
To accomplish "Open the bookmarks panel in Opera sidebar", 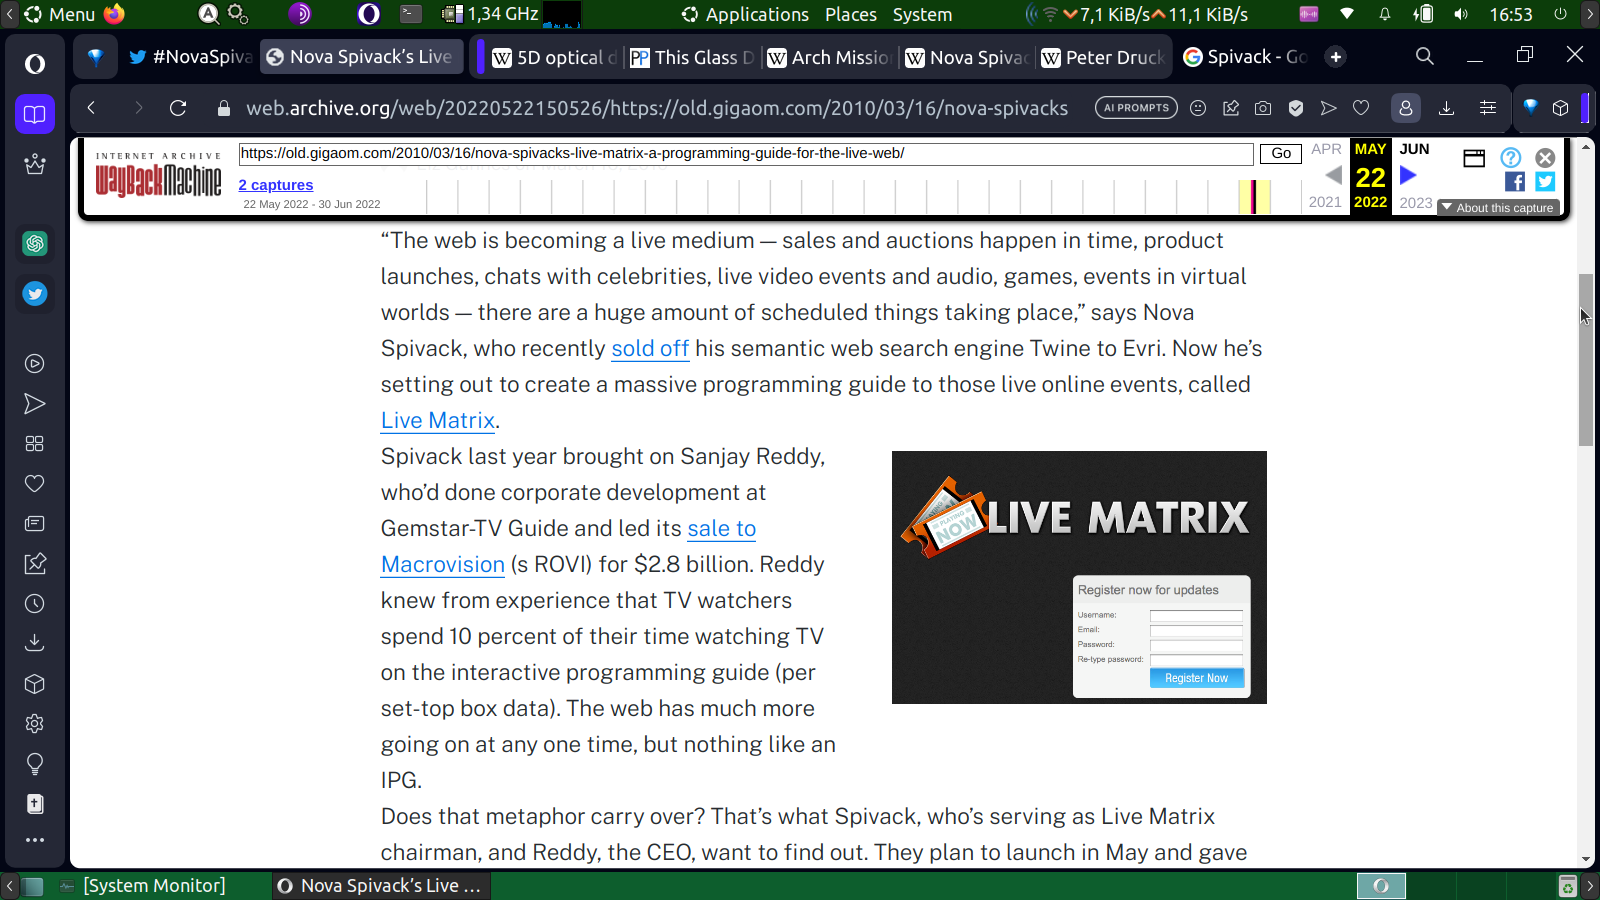I will tap(35, 114).
